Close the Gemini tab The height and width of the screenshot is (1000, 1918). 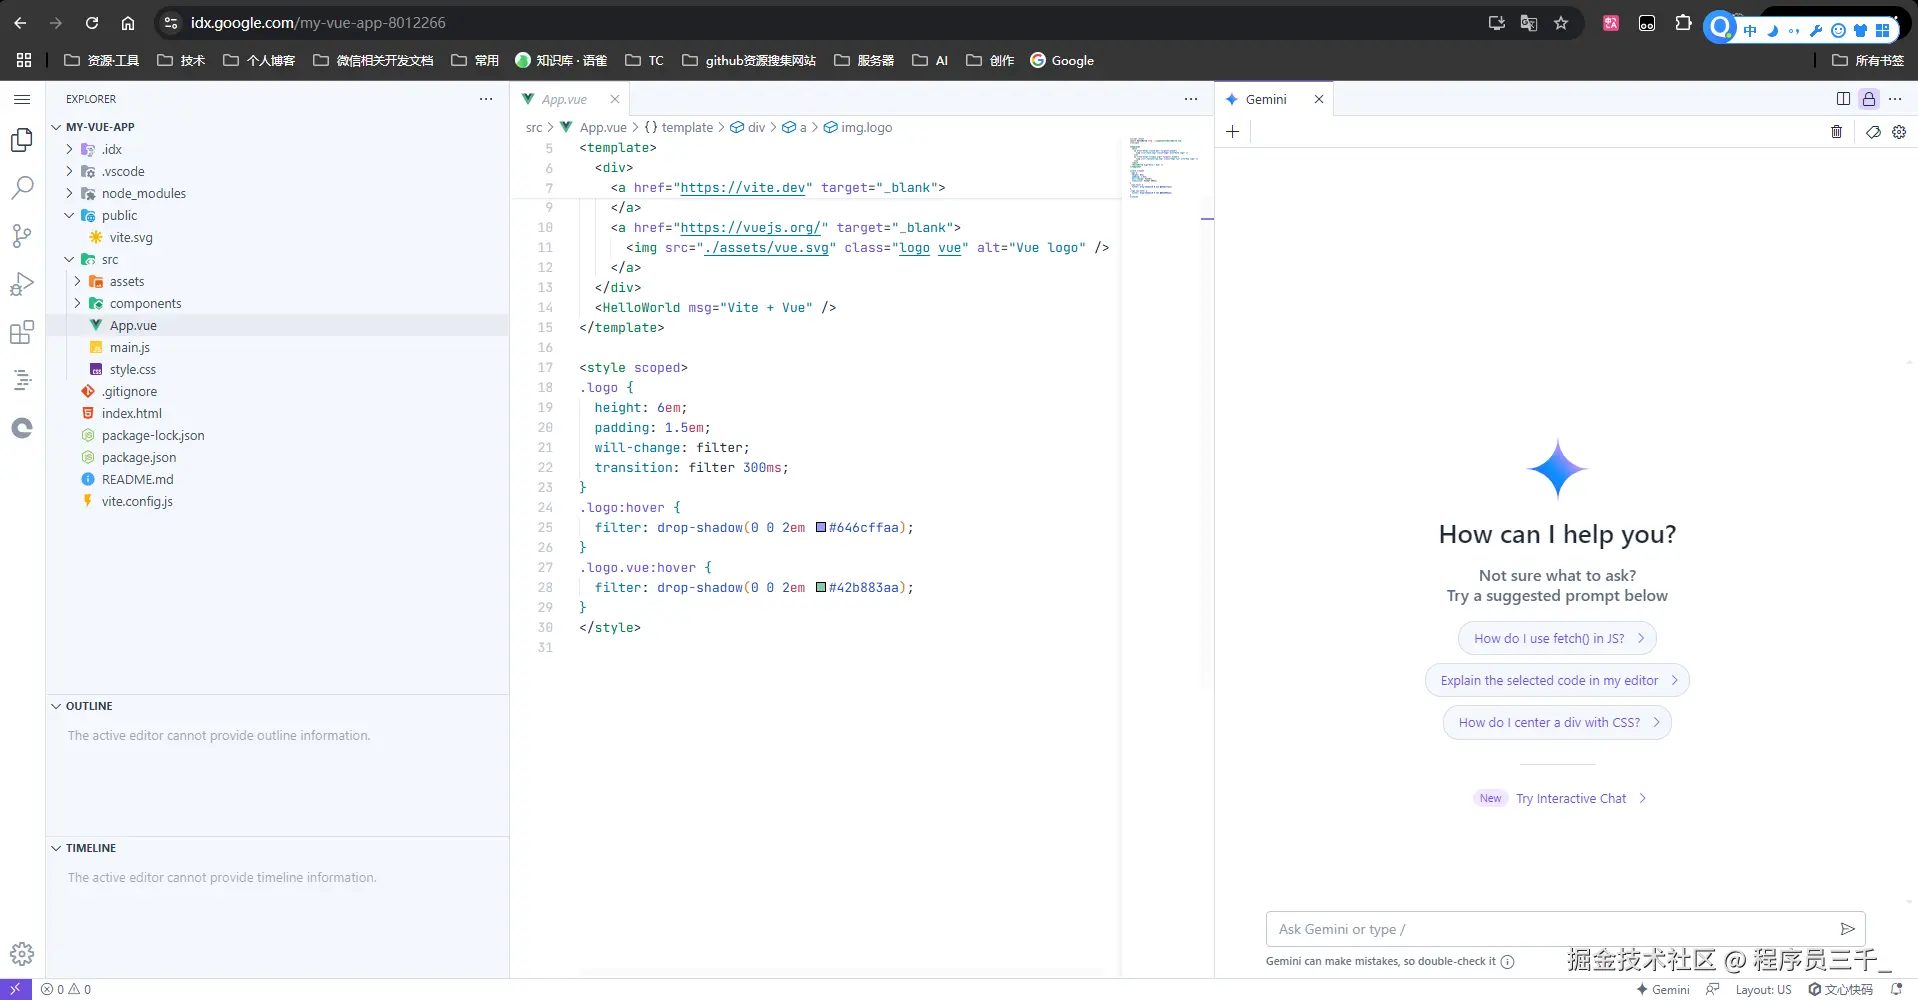tap(1319, 99)
